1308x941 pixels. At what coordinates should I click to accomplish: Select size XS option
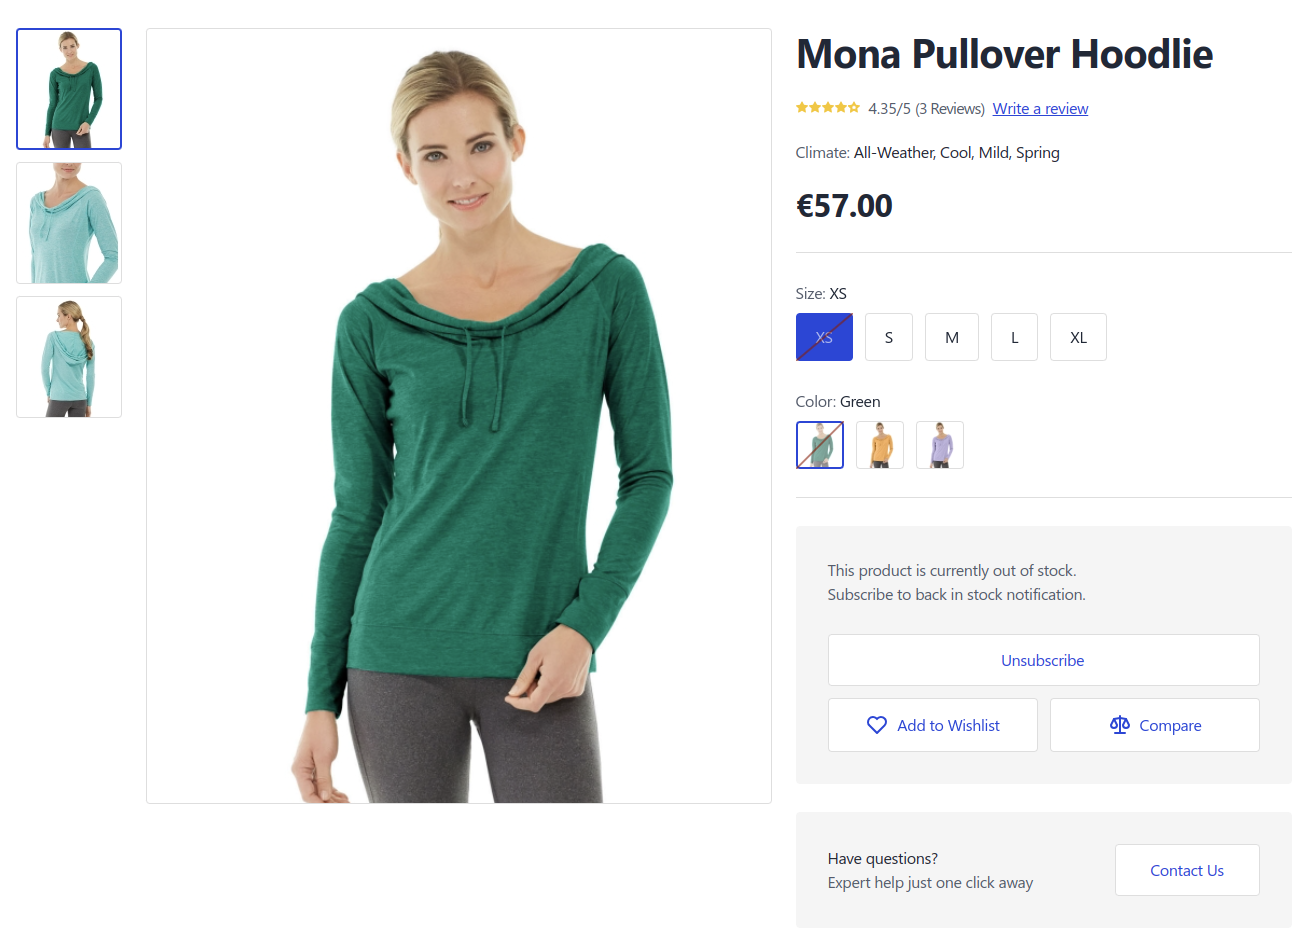824,337
